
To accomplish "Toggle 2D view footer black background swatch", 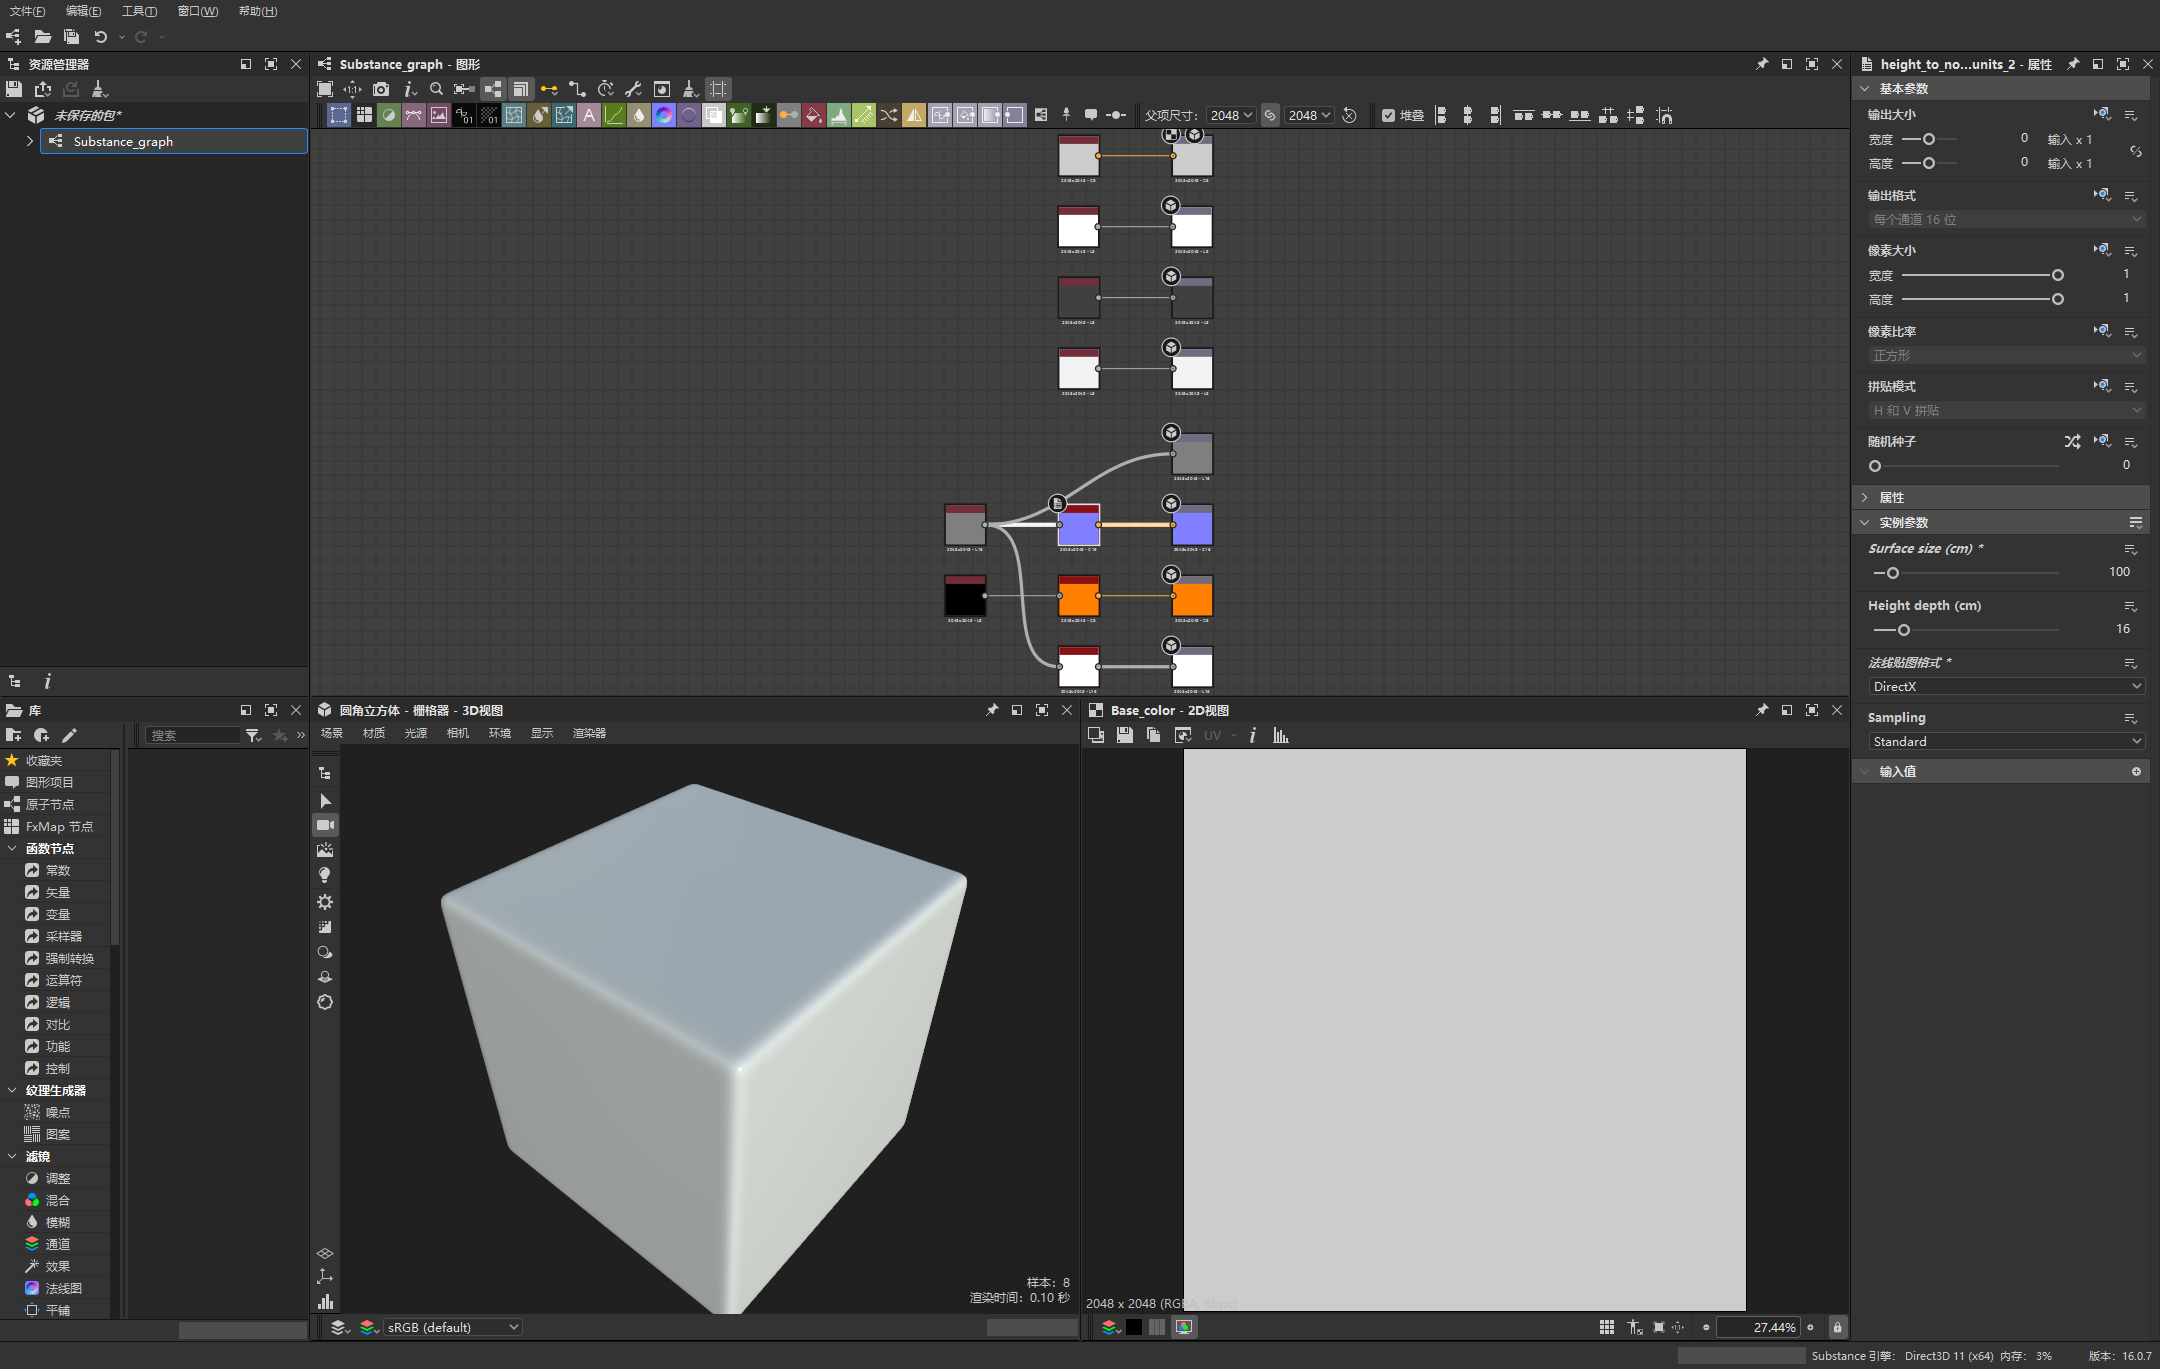I will [1134, 1327].
